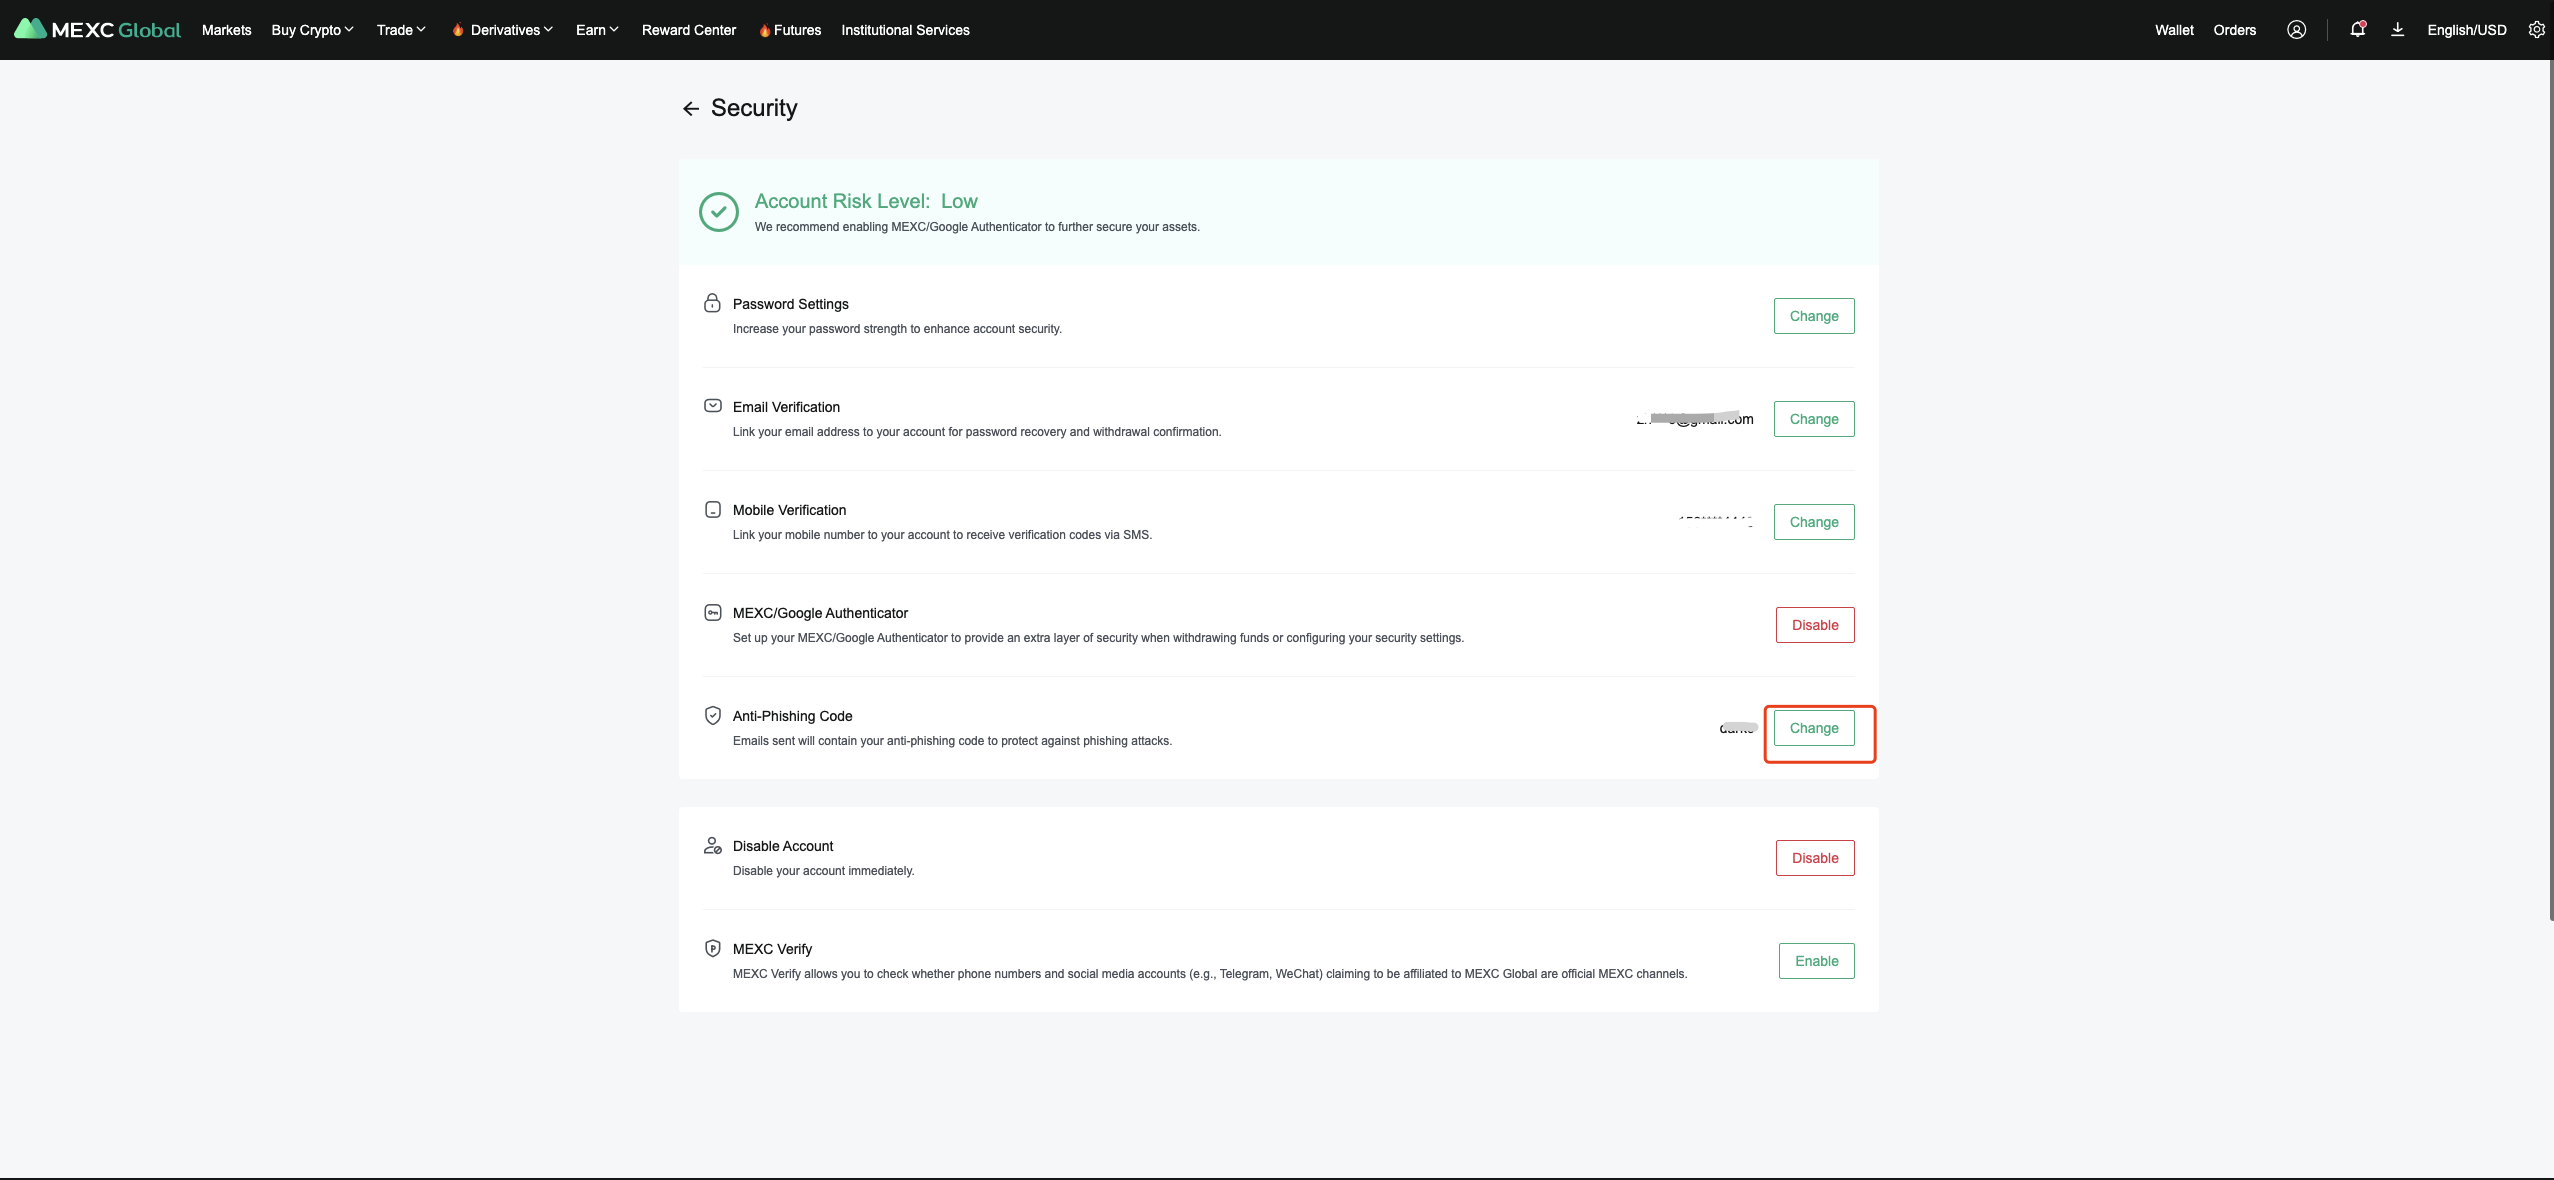Click the 'Mobile Verification' label
This screenshot has width=2554, height=1180.
(789, 510)
